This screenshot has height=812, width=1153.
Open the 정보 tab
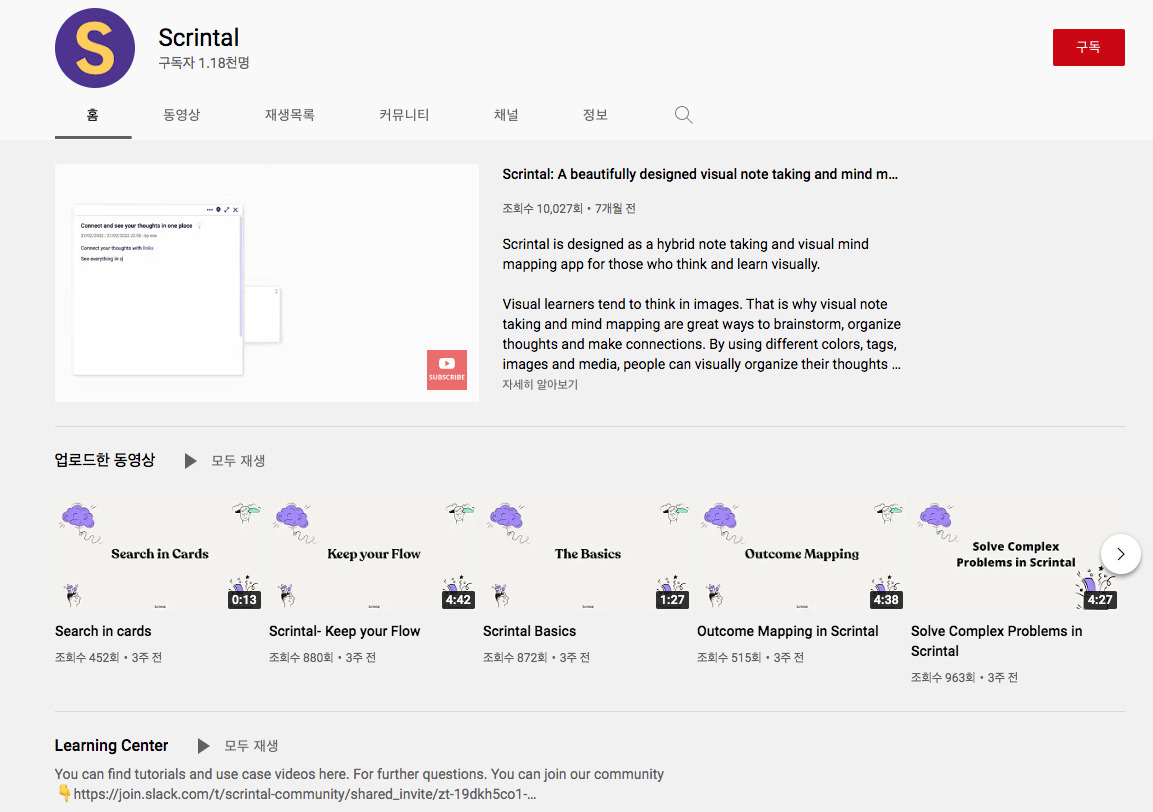coord(595,115)
